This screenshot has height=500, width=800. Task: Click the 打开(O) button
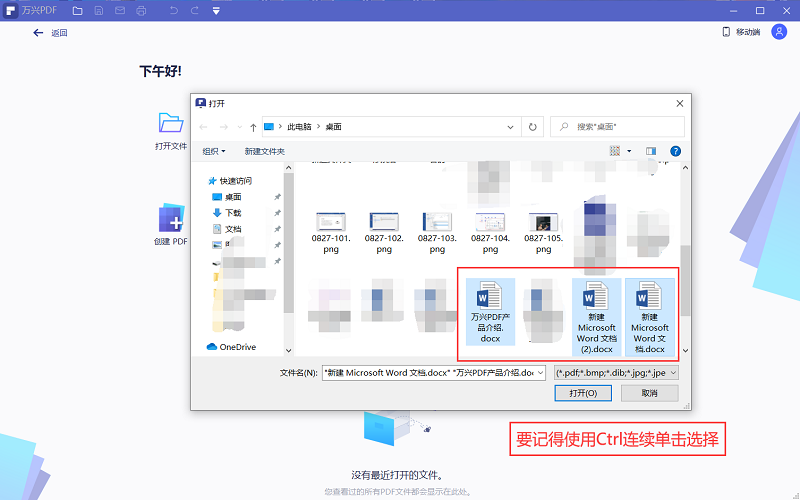pyautogui.click(x=583, y=393)
